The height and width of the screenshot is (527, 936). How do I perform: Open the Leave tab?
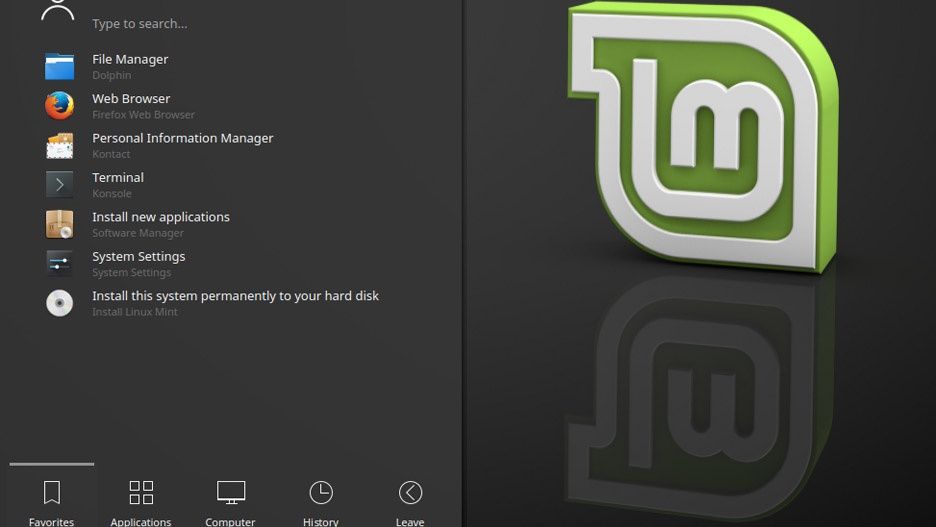(x=410, y=503)
